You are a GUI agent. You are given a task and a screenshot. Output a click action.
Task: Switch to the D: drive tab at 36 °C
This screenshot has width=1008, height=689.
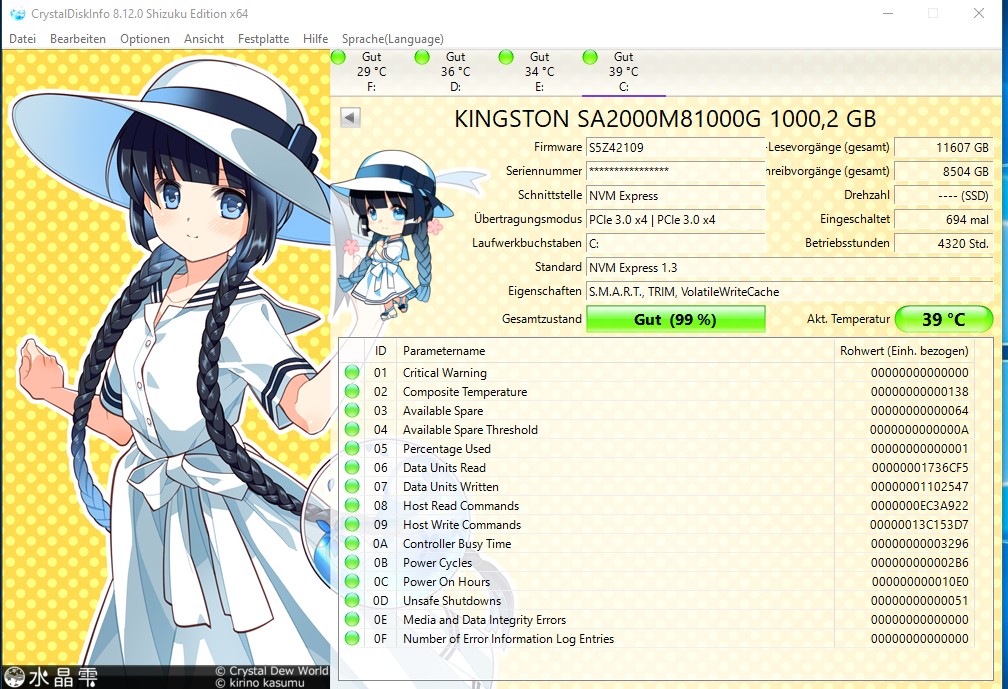click(x=456, y=72)
